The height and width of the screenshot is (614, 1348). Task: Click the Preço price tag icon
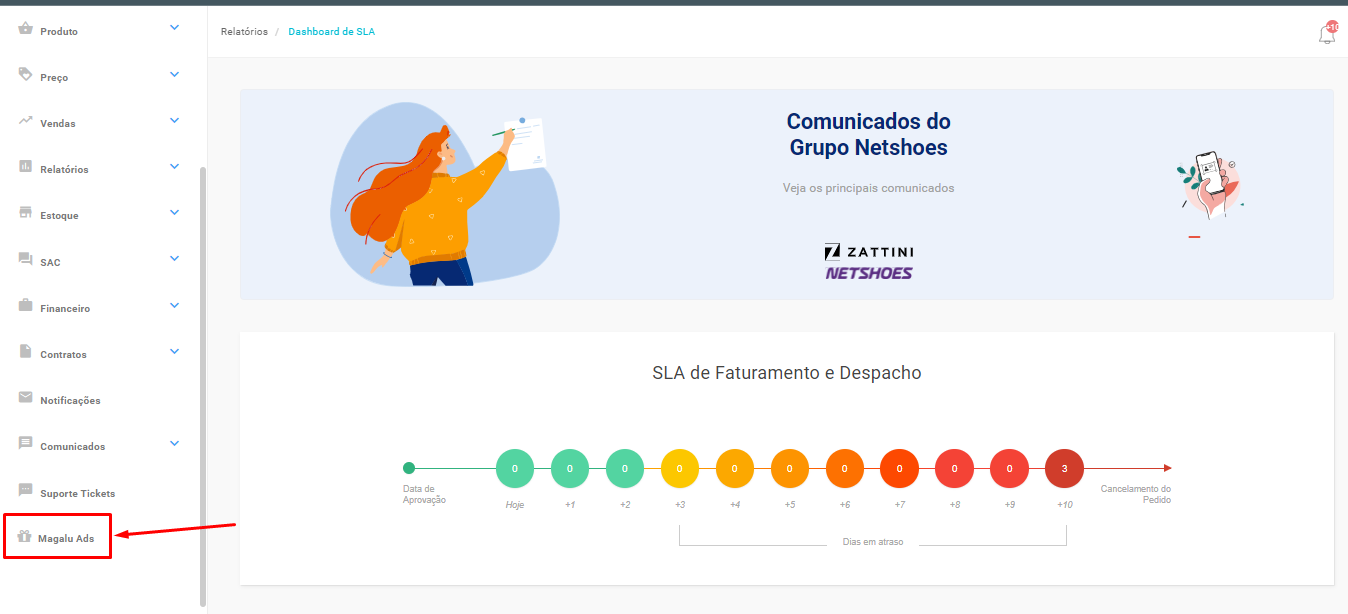26,75
